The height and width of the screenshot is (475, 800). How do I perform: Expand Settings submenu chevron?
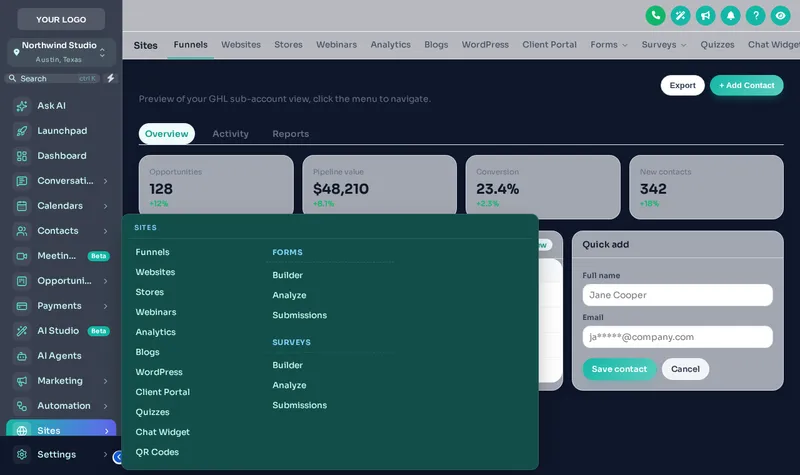(x=106, y=454)
